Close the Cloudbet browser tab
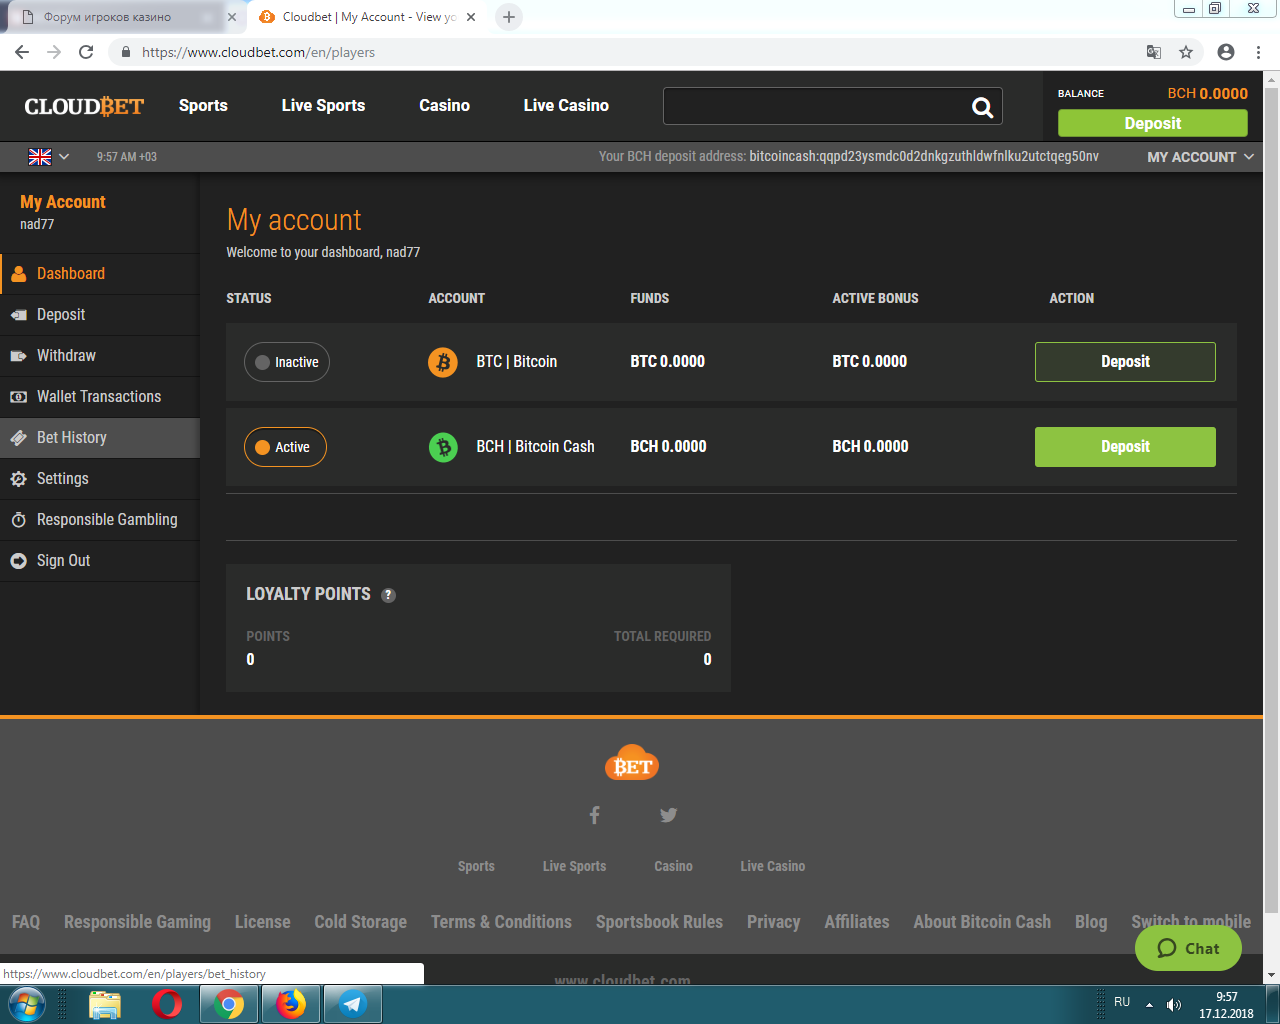Viewport: 1280px width, 1024px height. [471, 17]
